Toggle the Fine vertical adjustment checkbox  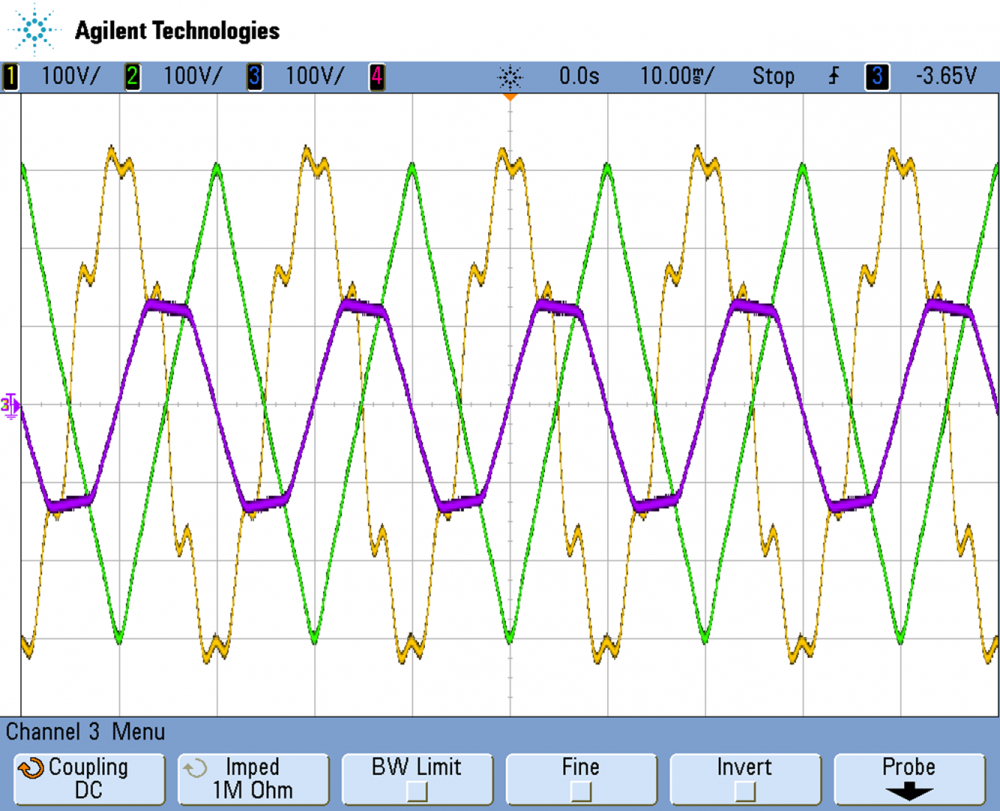pyautogui.click(x=580, y=791)
